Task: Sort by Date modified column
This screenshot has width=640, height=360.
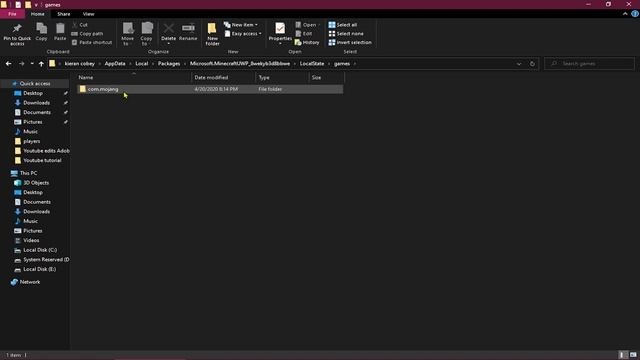Action: 223,77
